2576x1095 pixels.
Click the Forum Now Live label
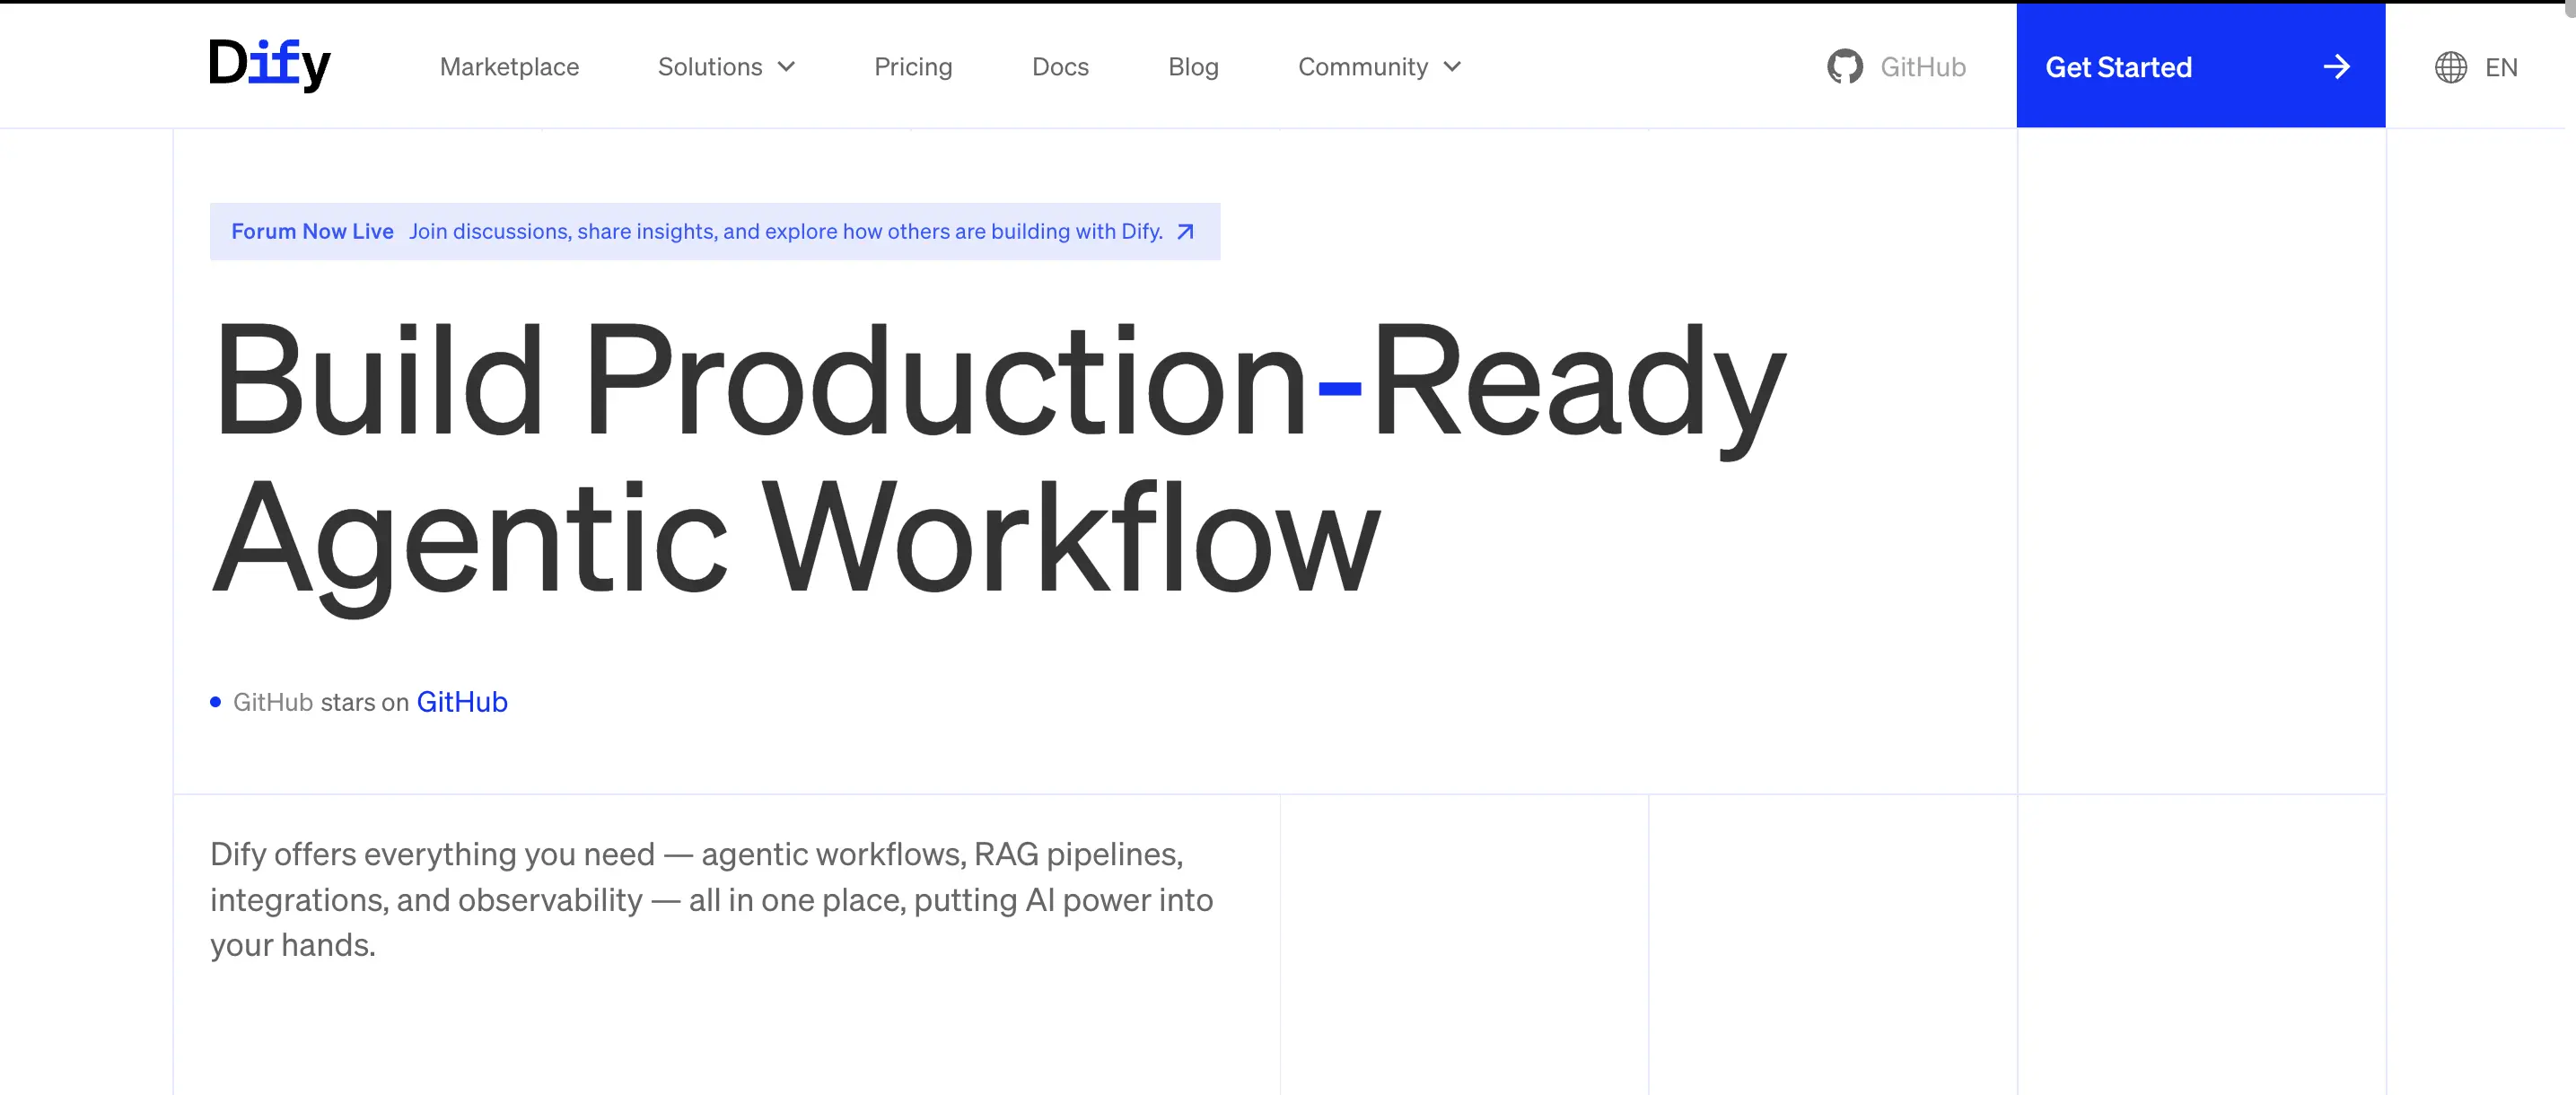click(312, 232)
